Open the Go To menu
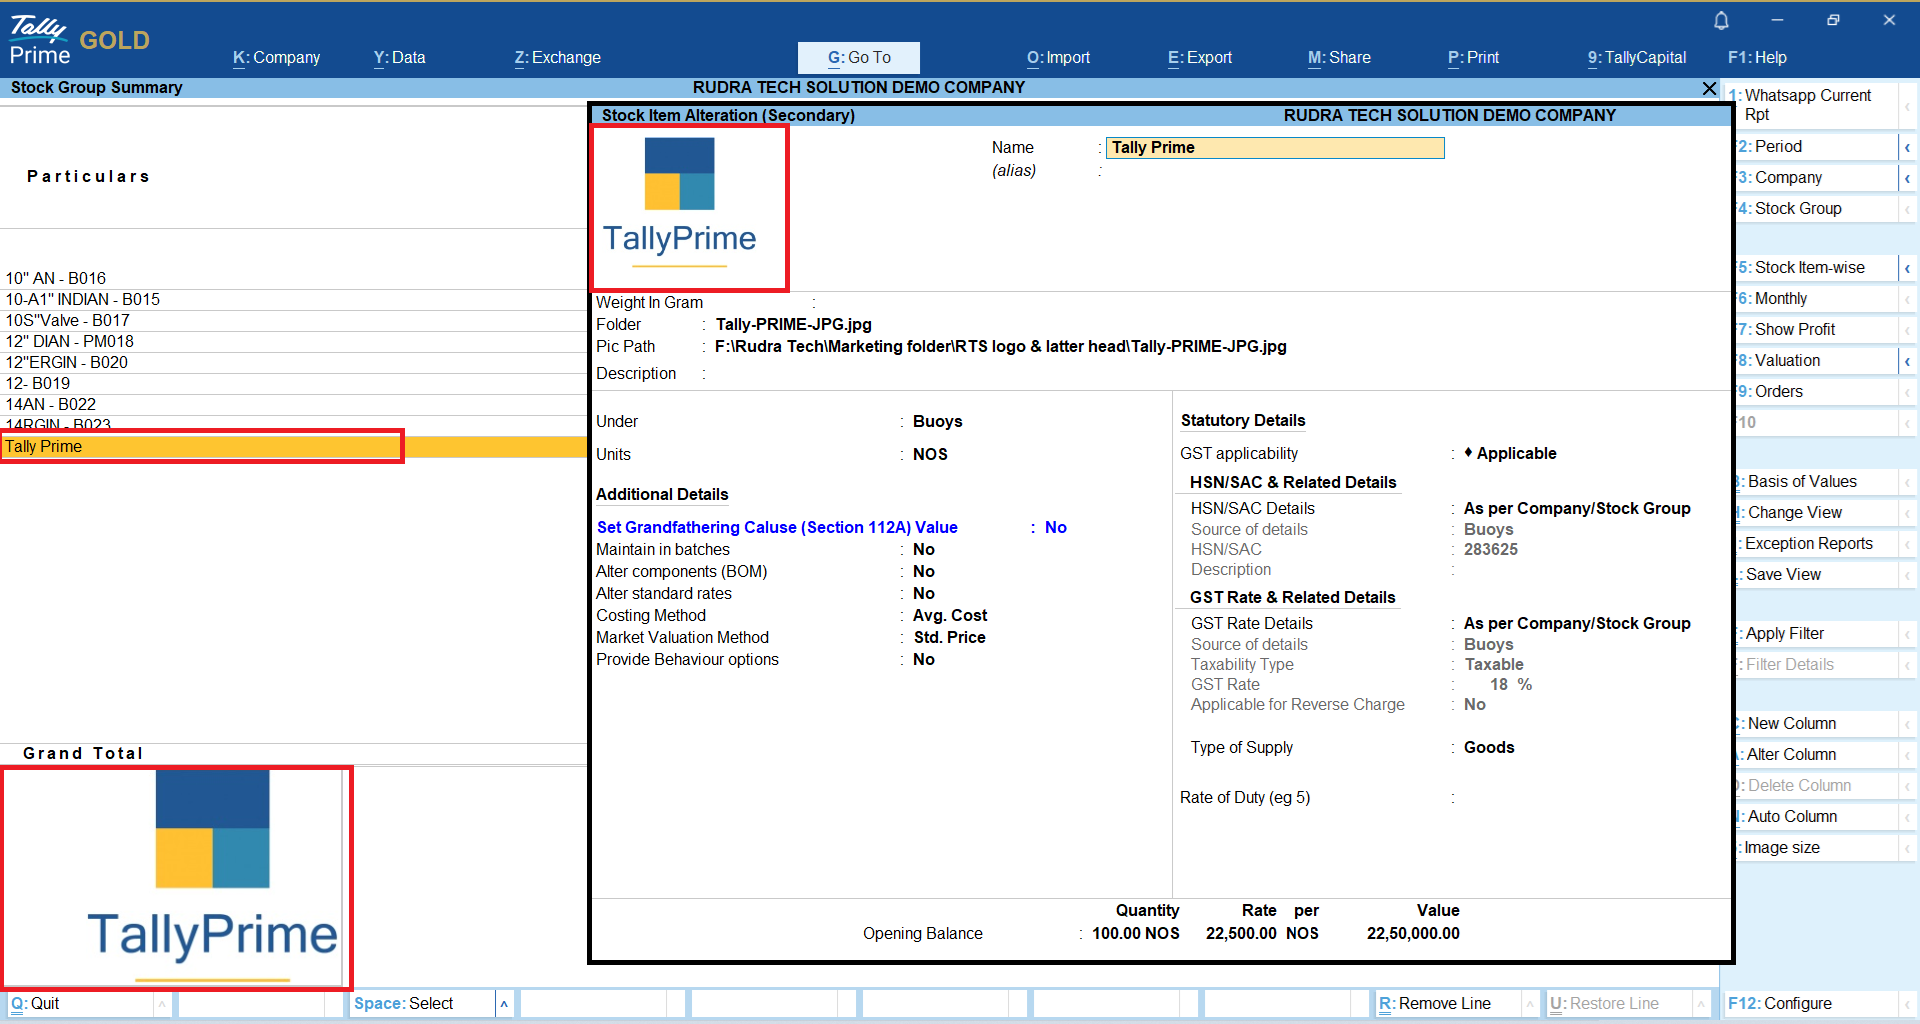The image size is (1920, 1024). pyautogui.click(x=858, y=58)
